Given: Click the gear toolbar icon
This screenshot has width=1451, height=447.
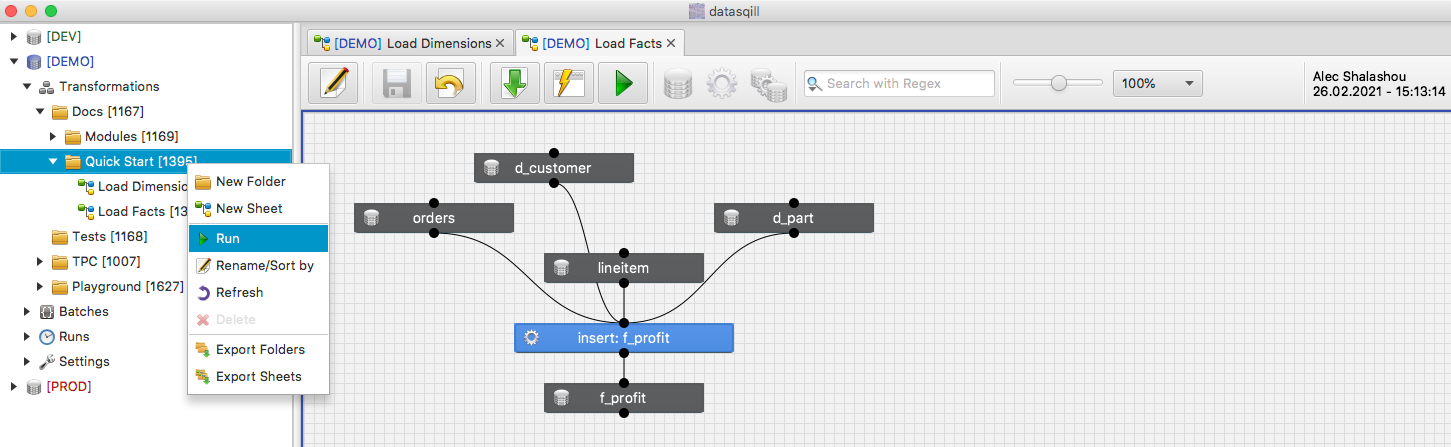Looking at the screenshot, I should pyautogui.click(x=721, y=84).
